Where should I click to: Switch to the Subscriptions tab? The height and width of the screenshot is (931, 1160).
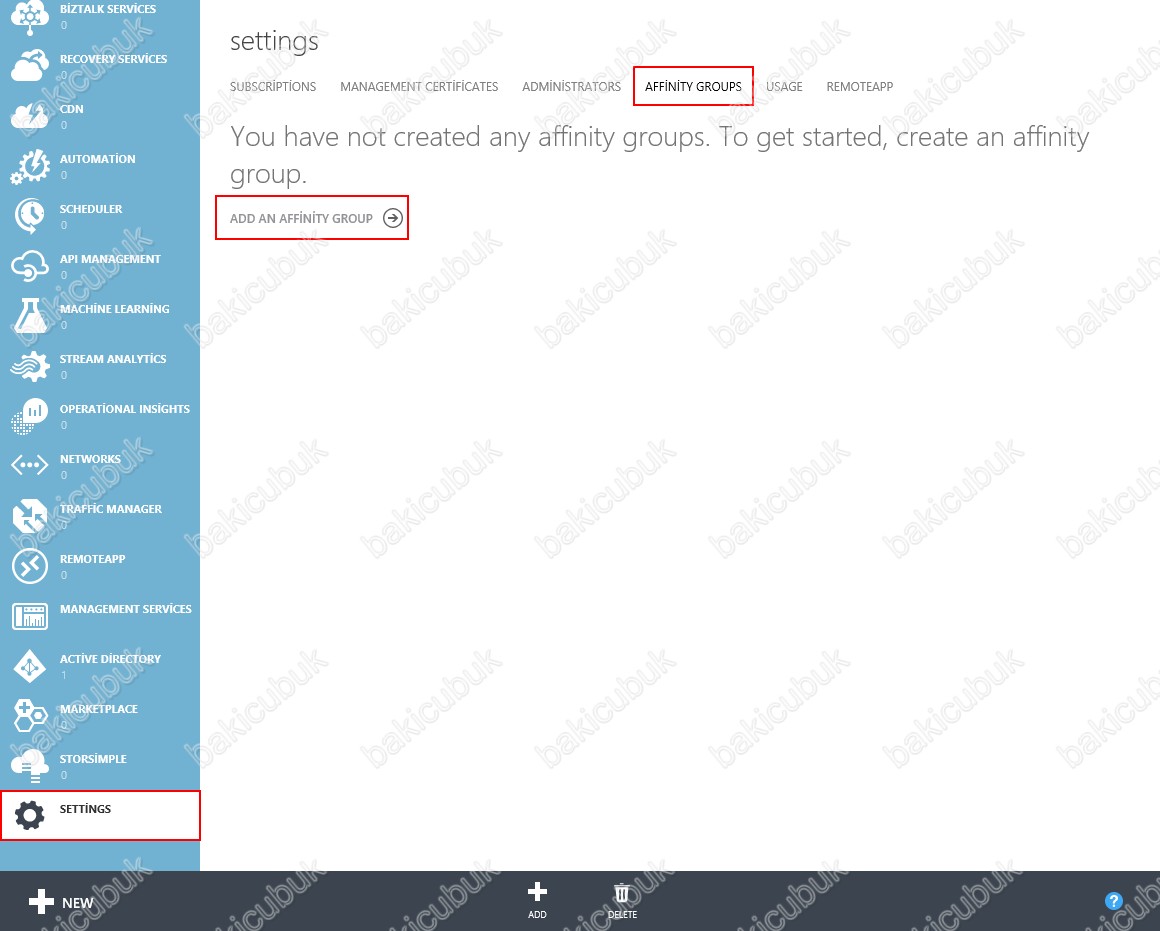[273, 87]
